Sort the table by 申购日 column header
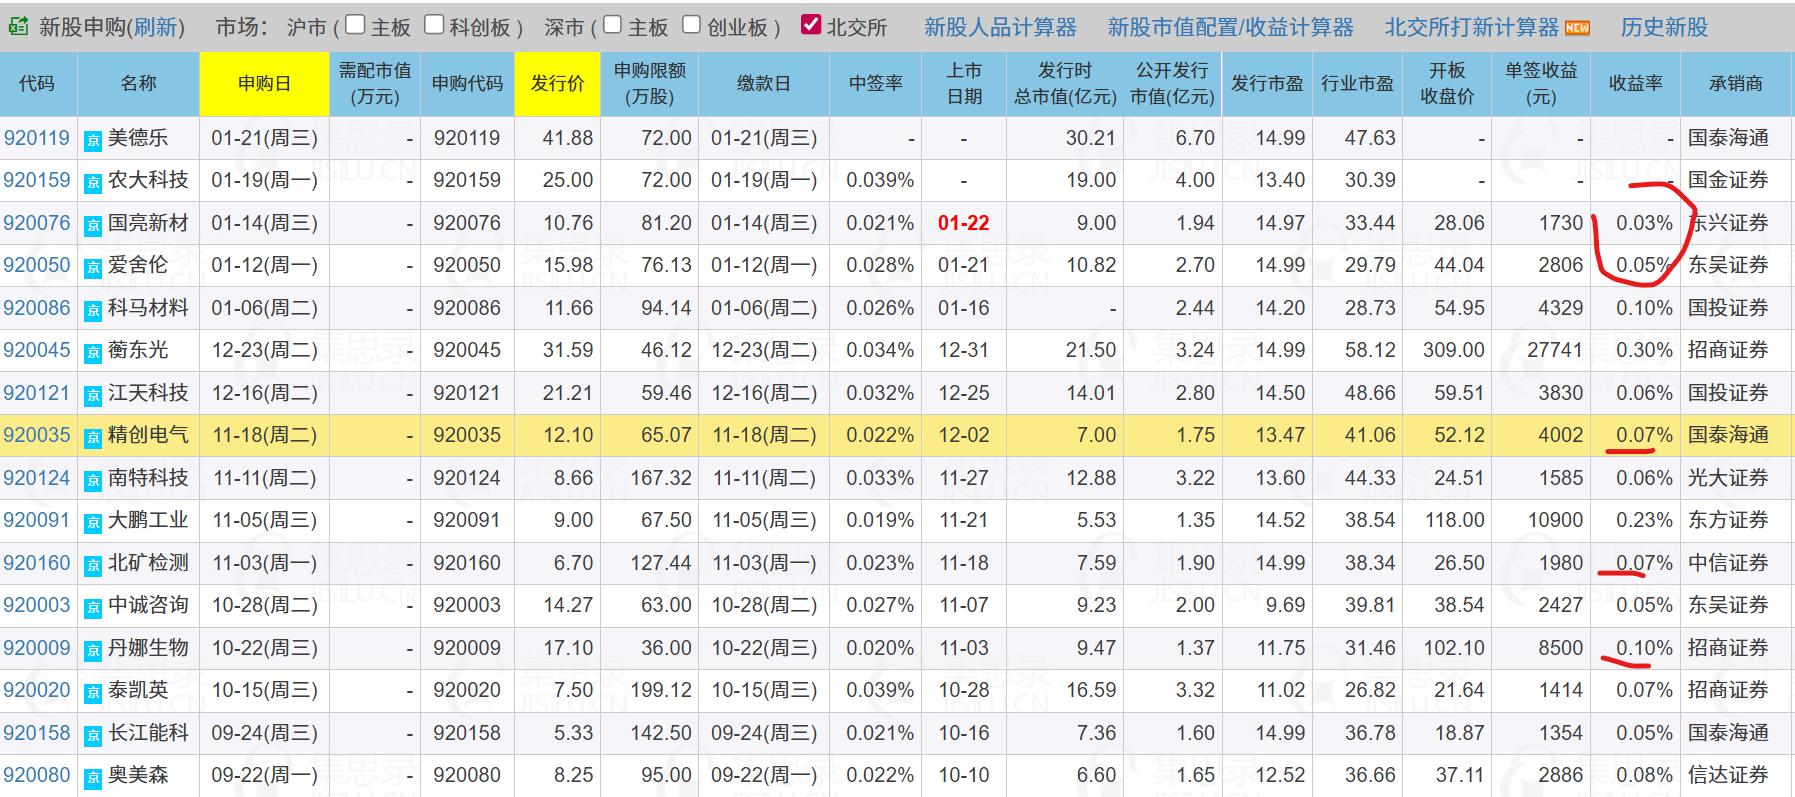Screen dimensions: 1795x797 point(264,83)
